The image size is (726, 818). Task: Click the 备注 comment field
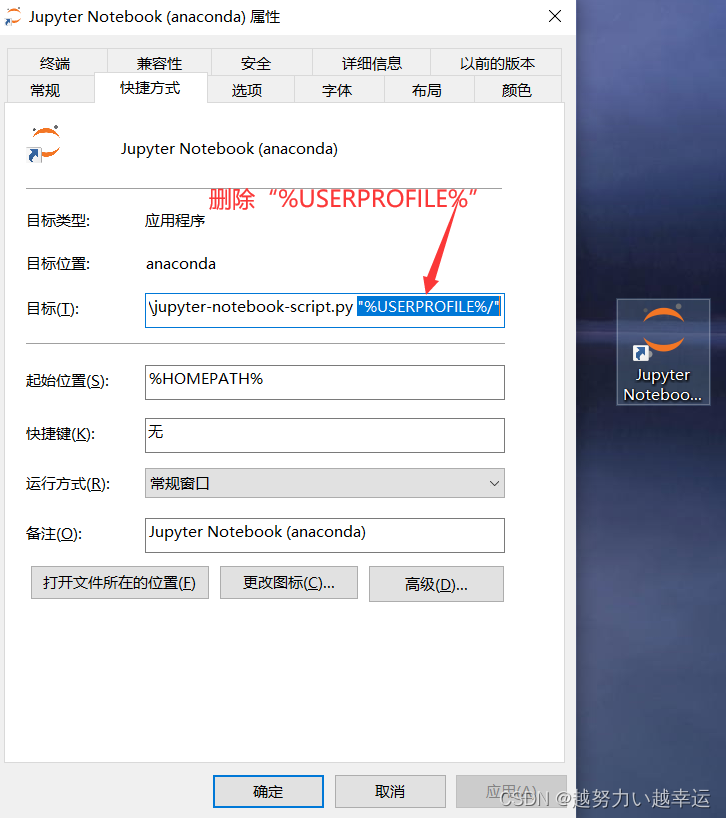click(x=324, y=535)
